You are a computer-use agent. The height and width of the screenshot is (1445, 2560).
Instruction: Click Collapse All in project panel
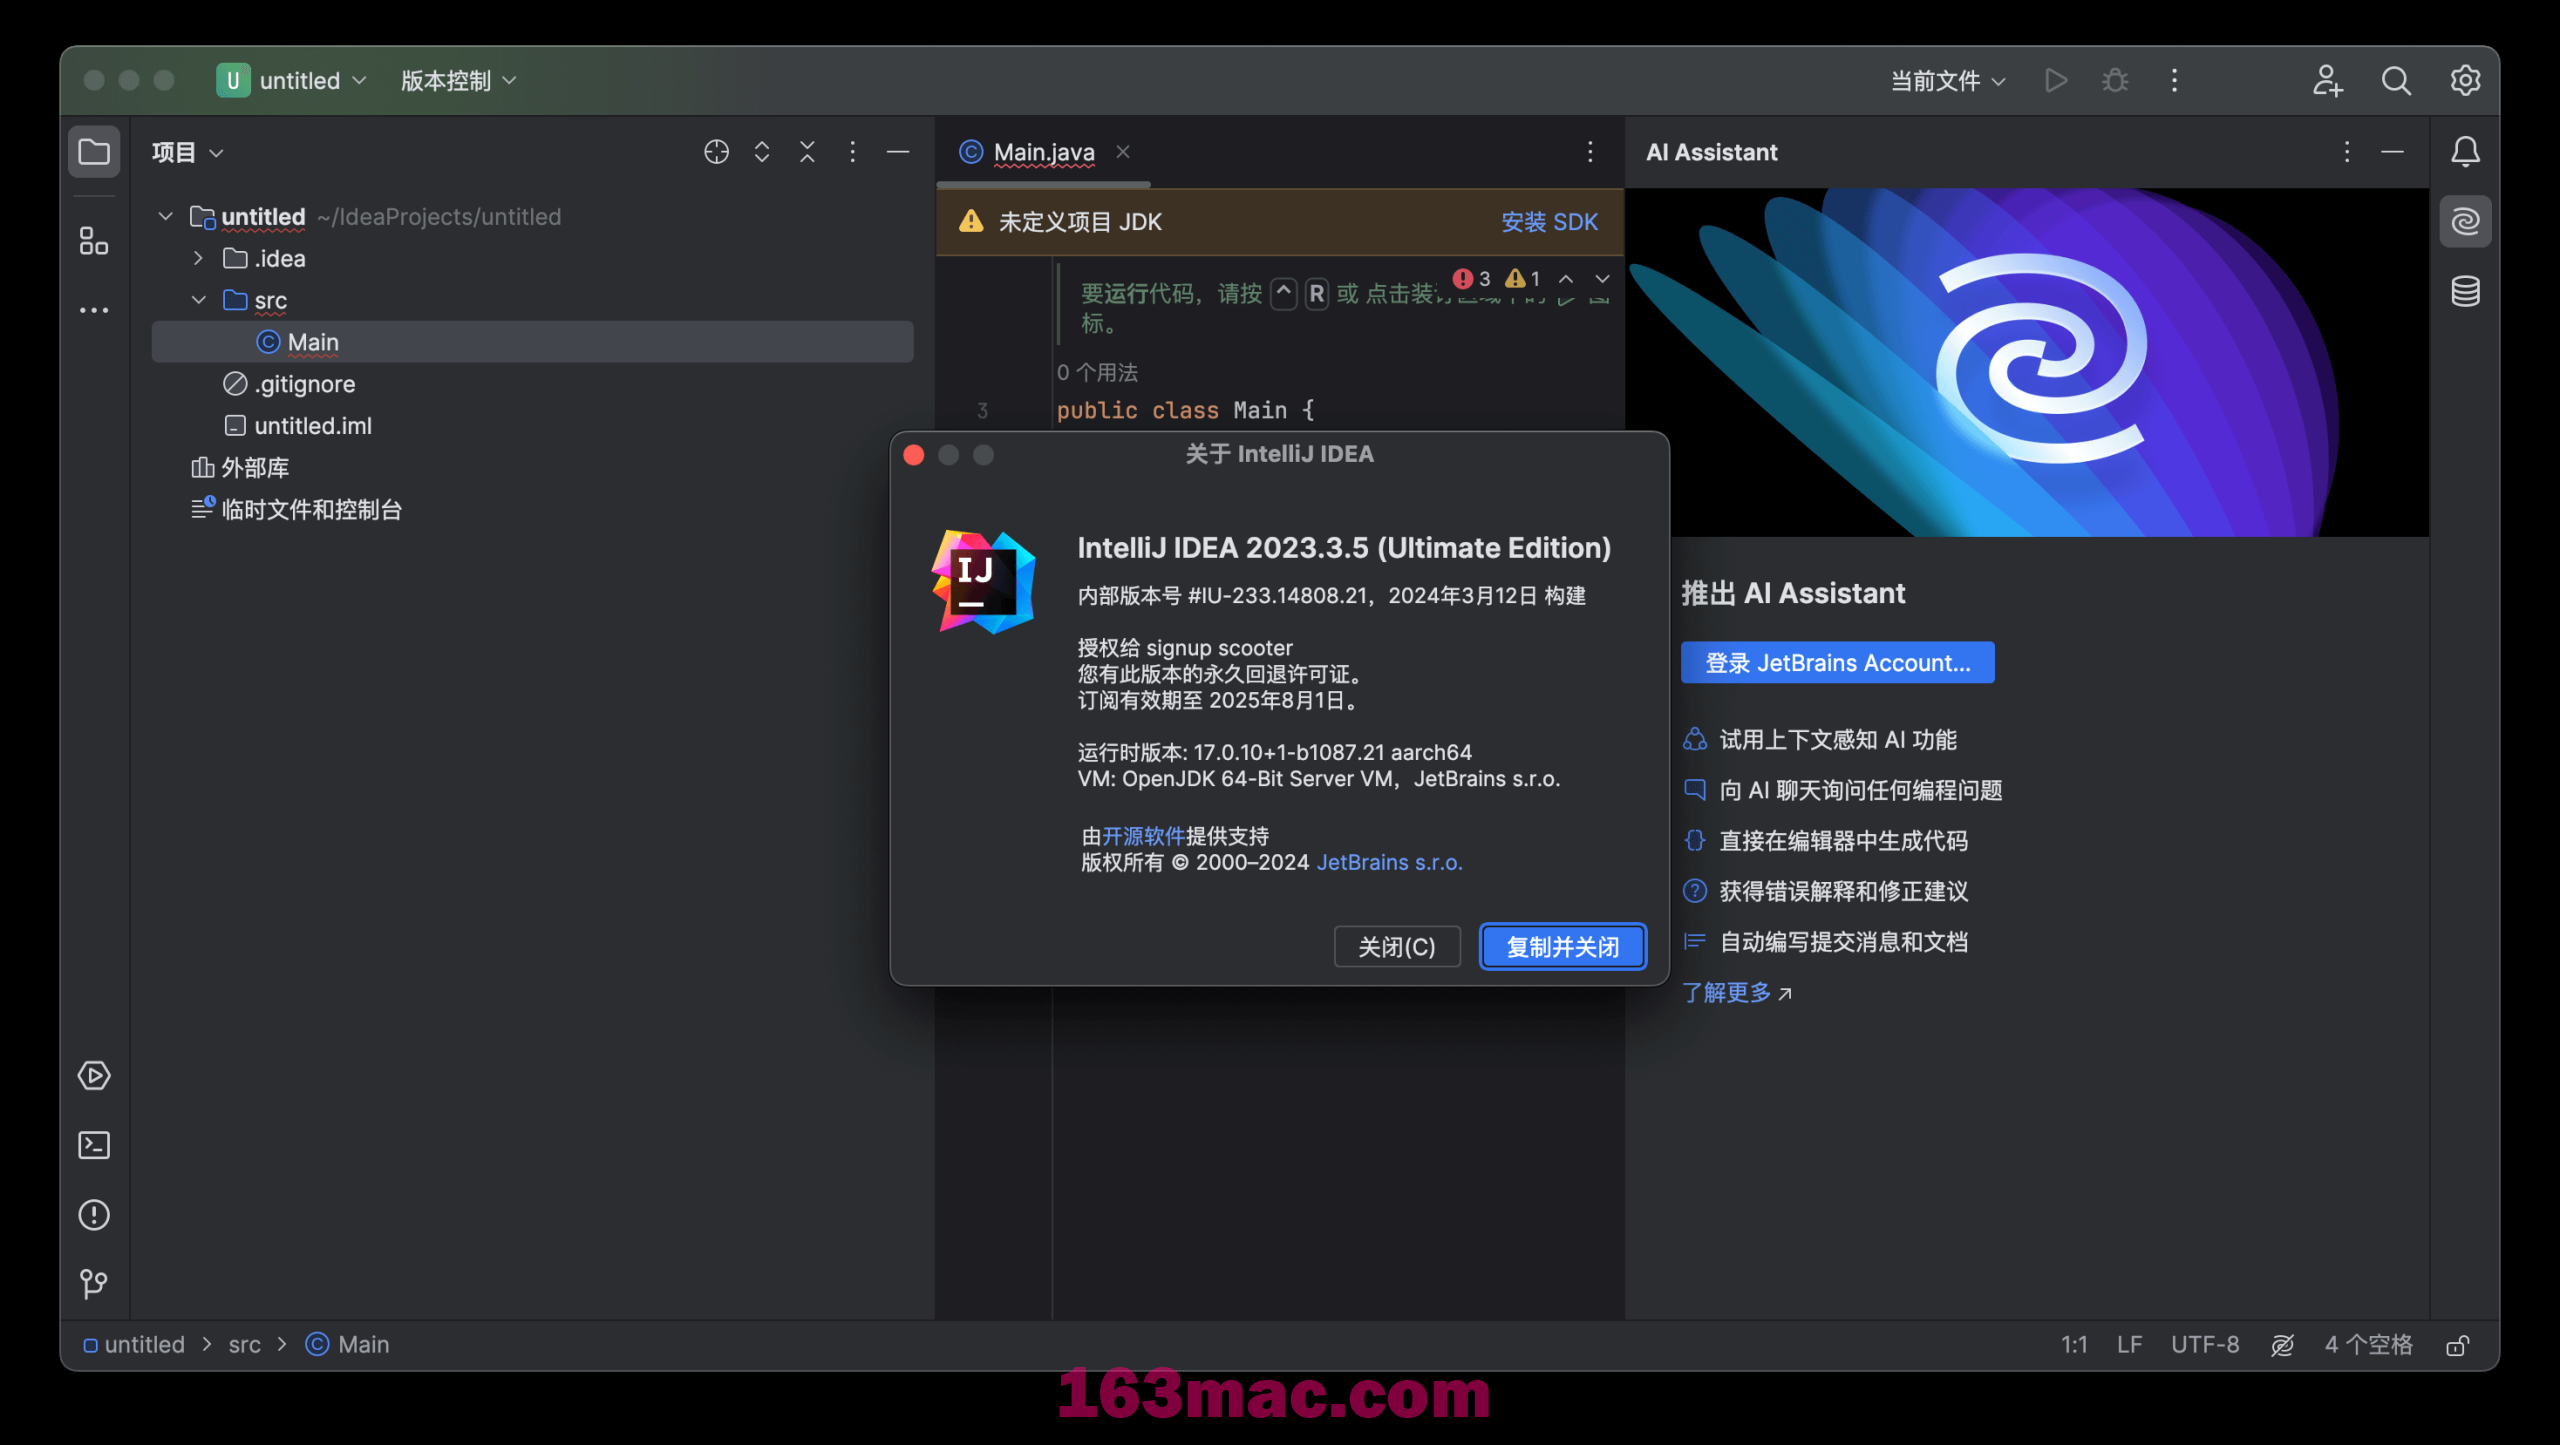point(807,152)
